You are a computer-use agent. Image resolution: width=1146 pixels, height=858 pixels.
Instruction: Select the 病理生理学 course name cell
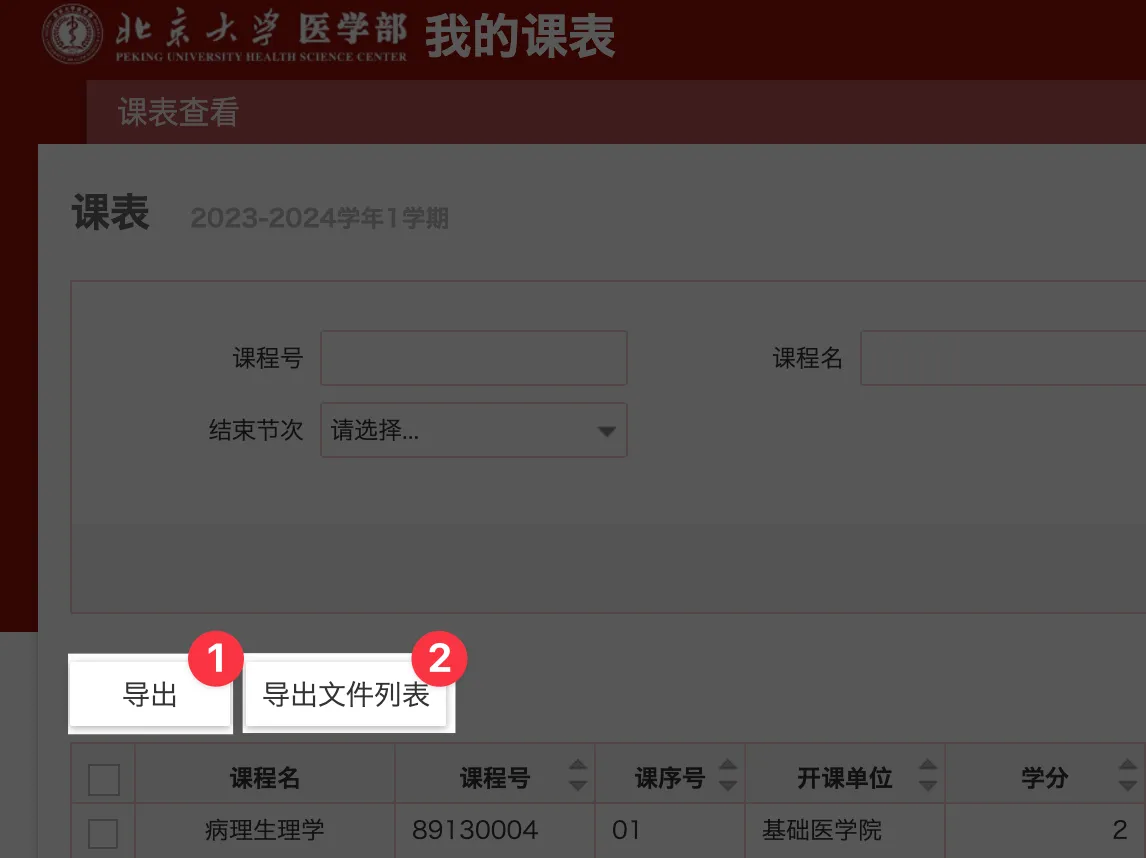click(265, 830)
